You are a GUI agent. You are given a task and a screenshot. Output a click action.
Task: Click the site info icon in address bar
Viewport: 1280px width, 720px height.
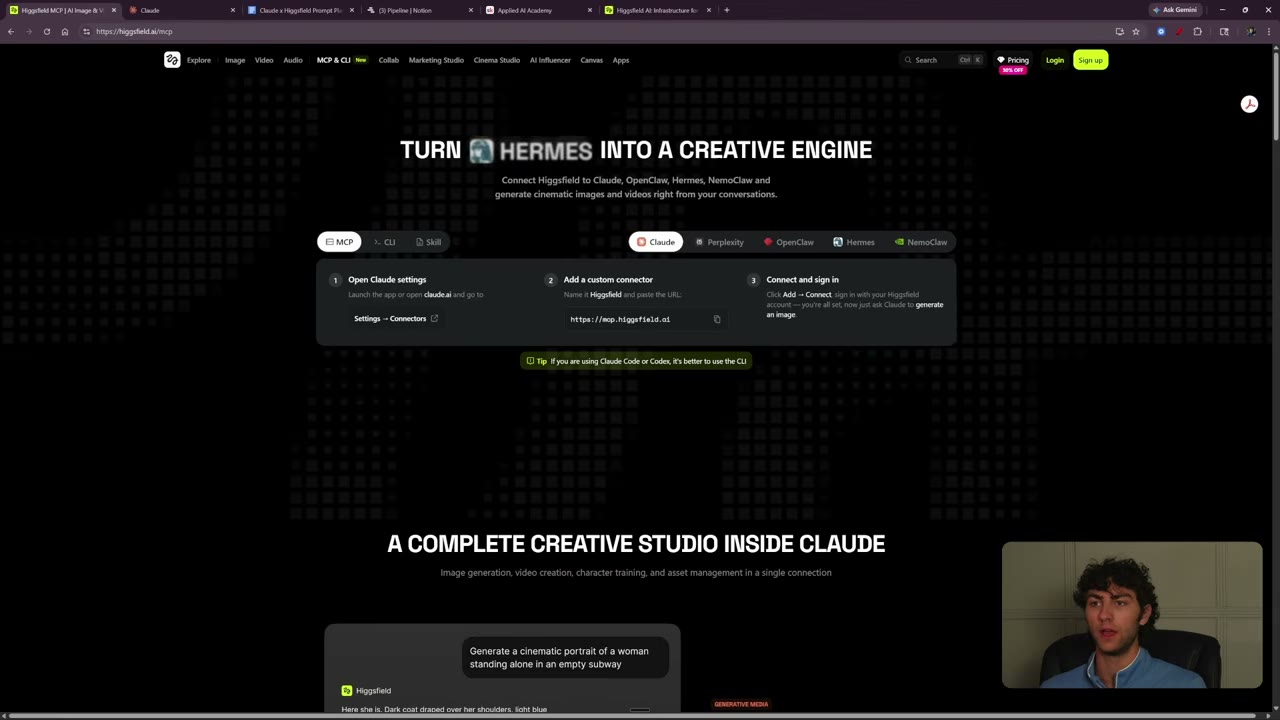[x=86, y=31]
